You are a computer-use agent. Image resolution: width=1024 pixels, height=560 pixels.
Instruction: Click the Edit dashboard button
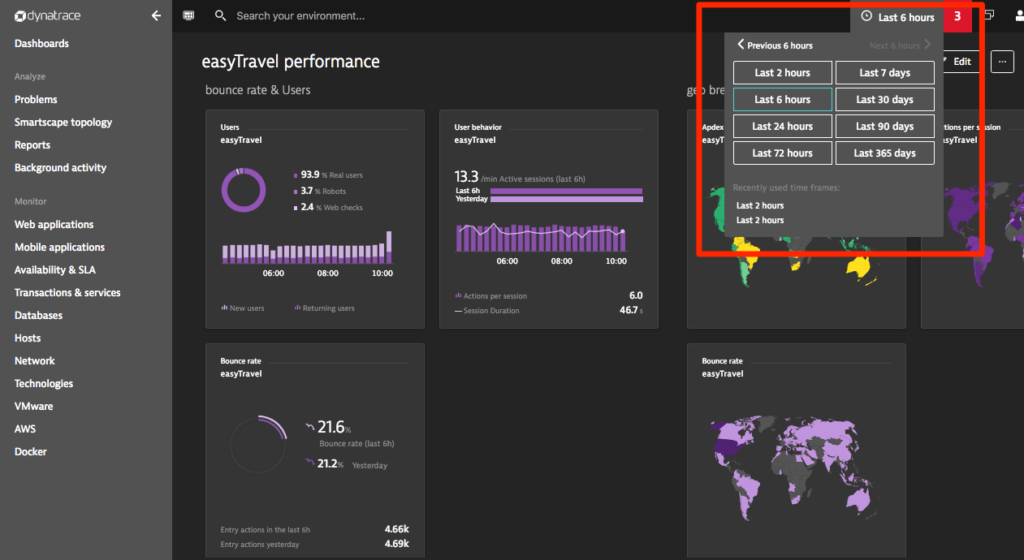[x=961, y=62]
